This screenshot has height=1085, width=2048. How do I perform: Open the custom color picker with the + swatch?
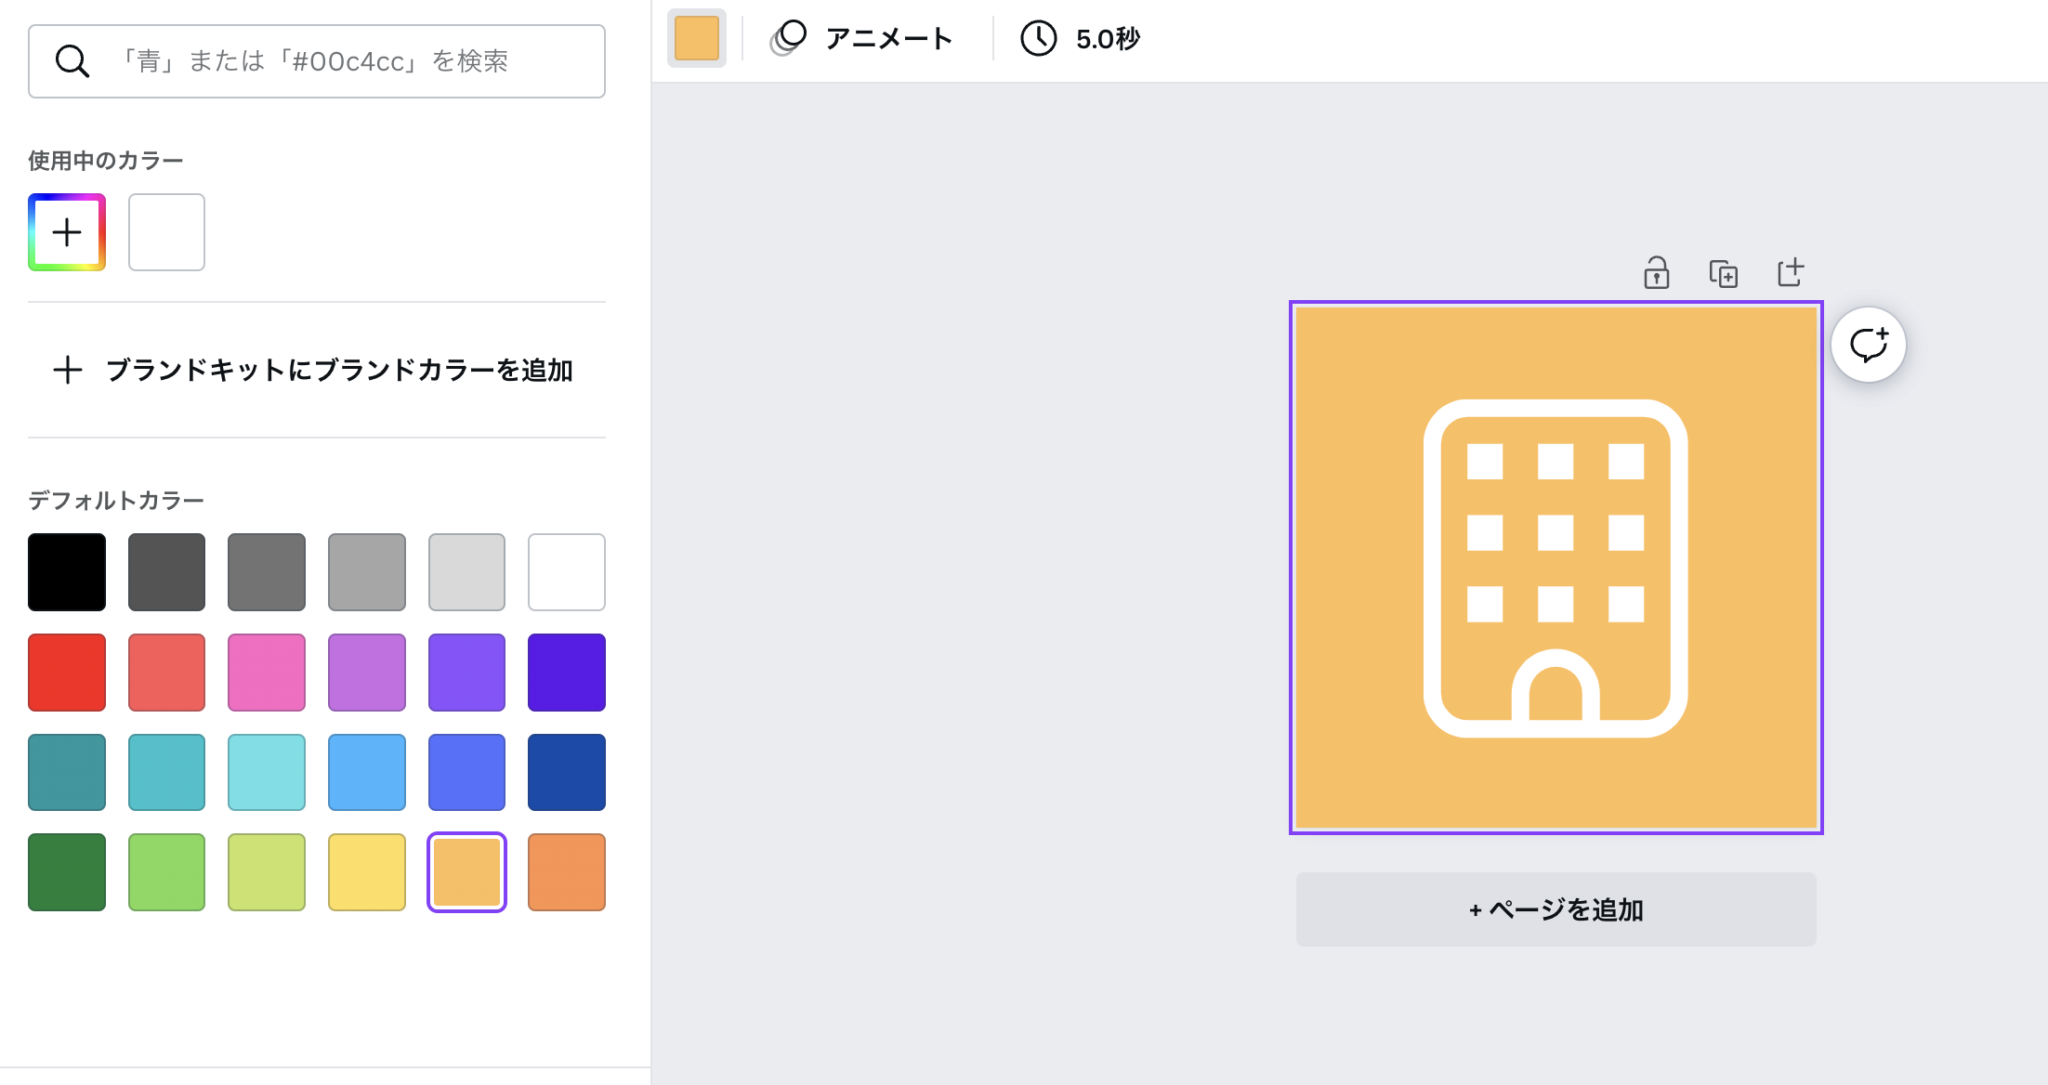66,231
